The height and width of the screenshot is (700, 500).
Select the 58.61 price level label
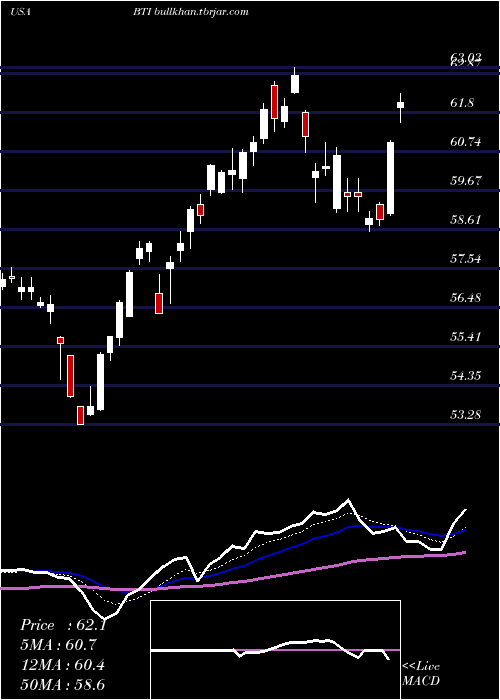(x=466, y=220)
